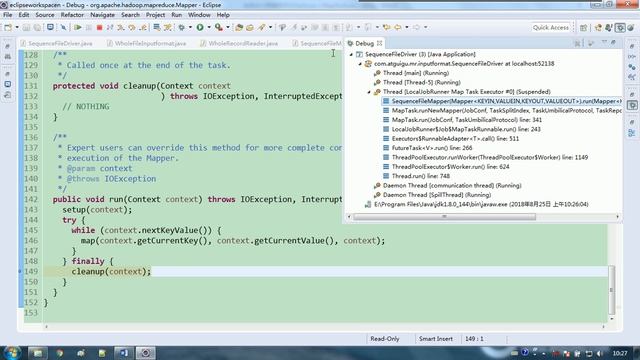Click the Step Return toolbar icon
Screen dimensions: 640x360
[x=143, y=27]
